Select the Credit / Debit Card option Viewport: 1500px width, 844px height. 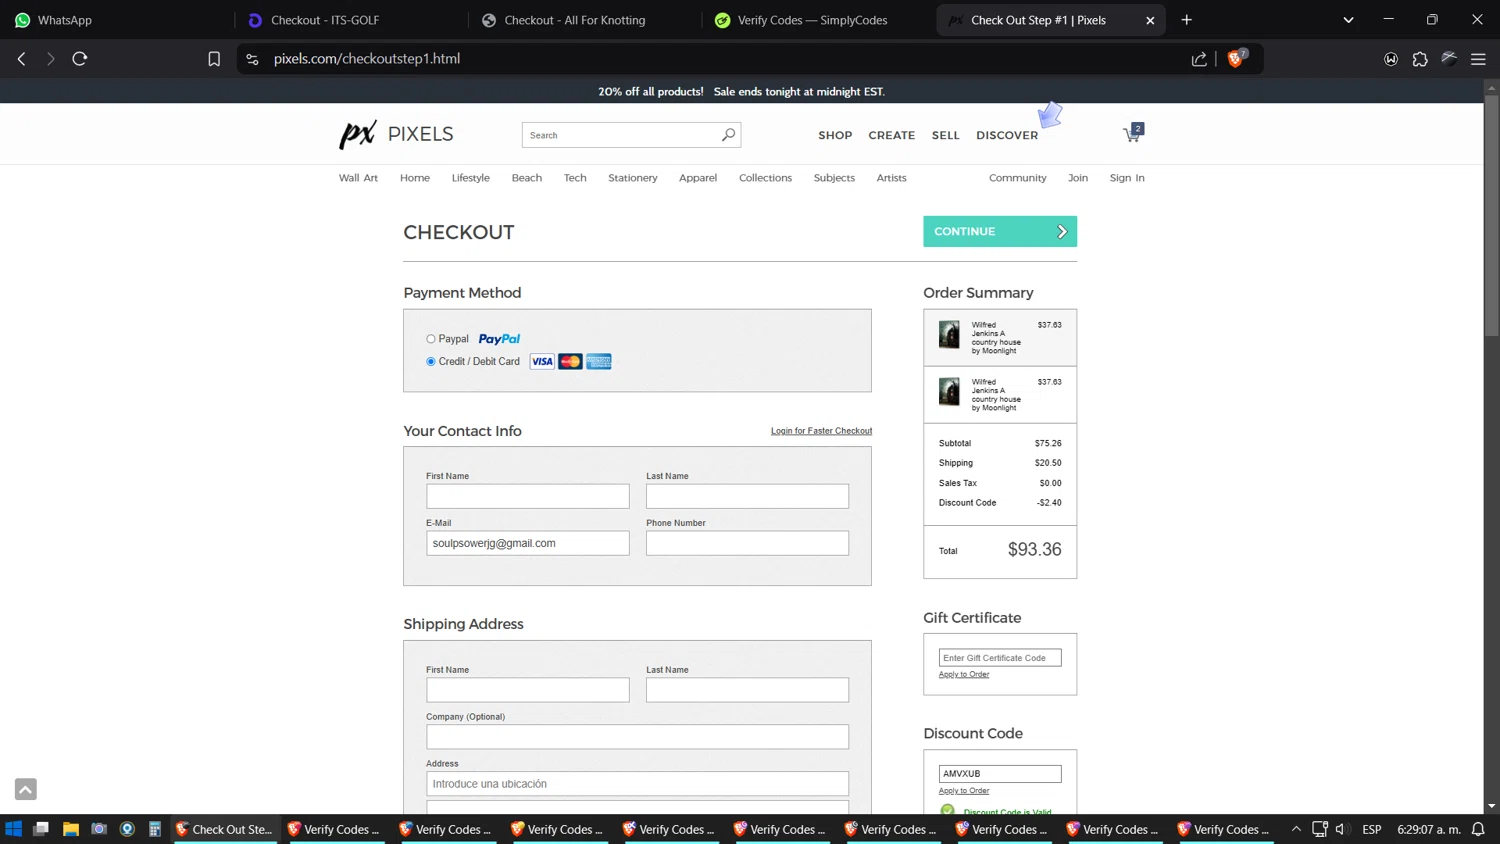431,362
